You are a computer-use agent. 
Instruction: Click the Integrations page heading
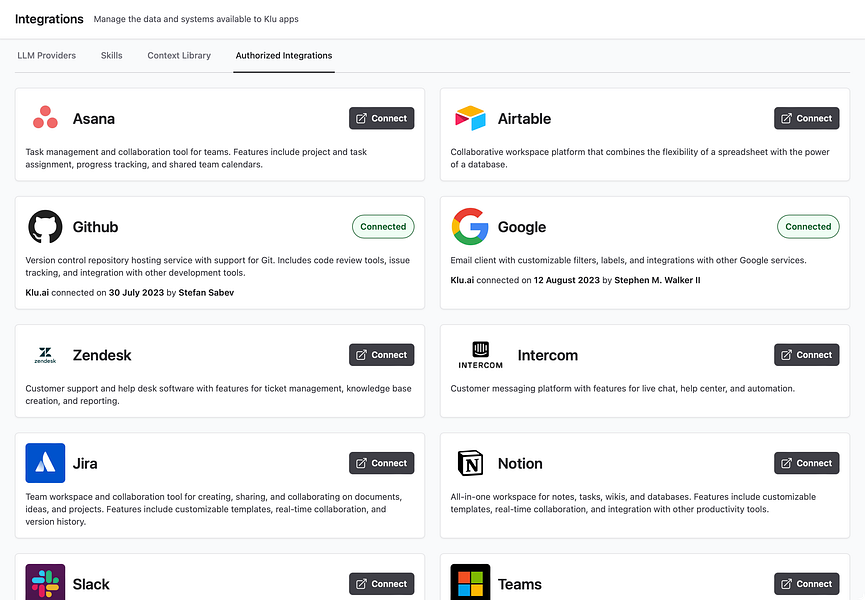pos(49,19)
